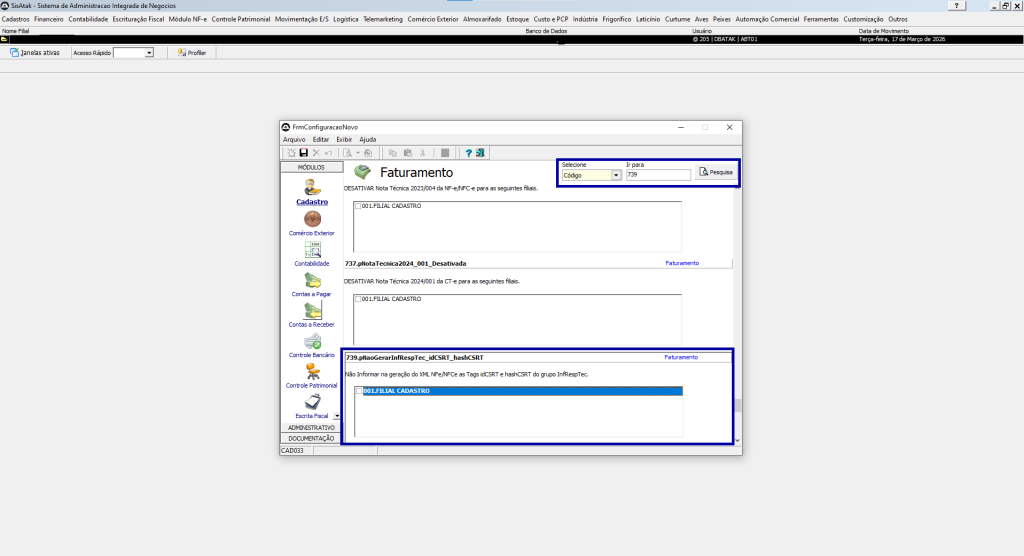The height and width of the screenshot is (556, 1024).
Task: Check 001.FILIAL CADASTRO under parameter 739
Action: click(x=359, y=391)
